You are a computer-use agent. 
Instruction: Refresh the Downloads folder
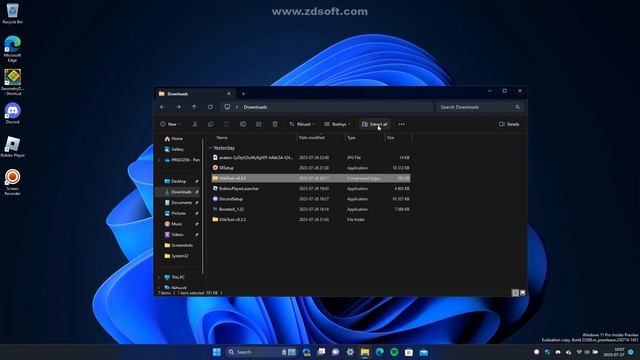pos(210,107)
